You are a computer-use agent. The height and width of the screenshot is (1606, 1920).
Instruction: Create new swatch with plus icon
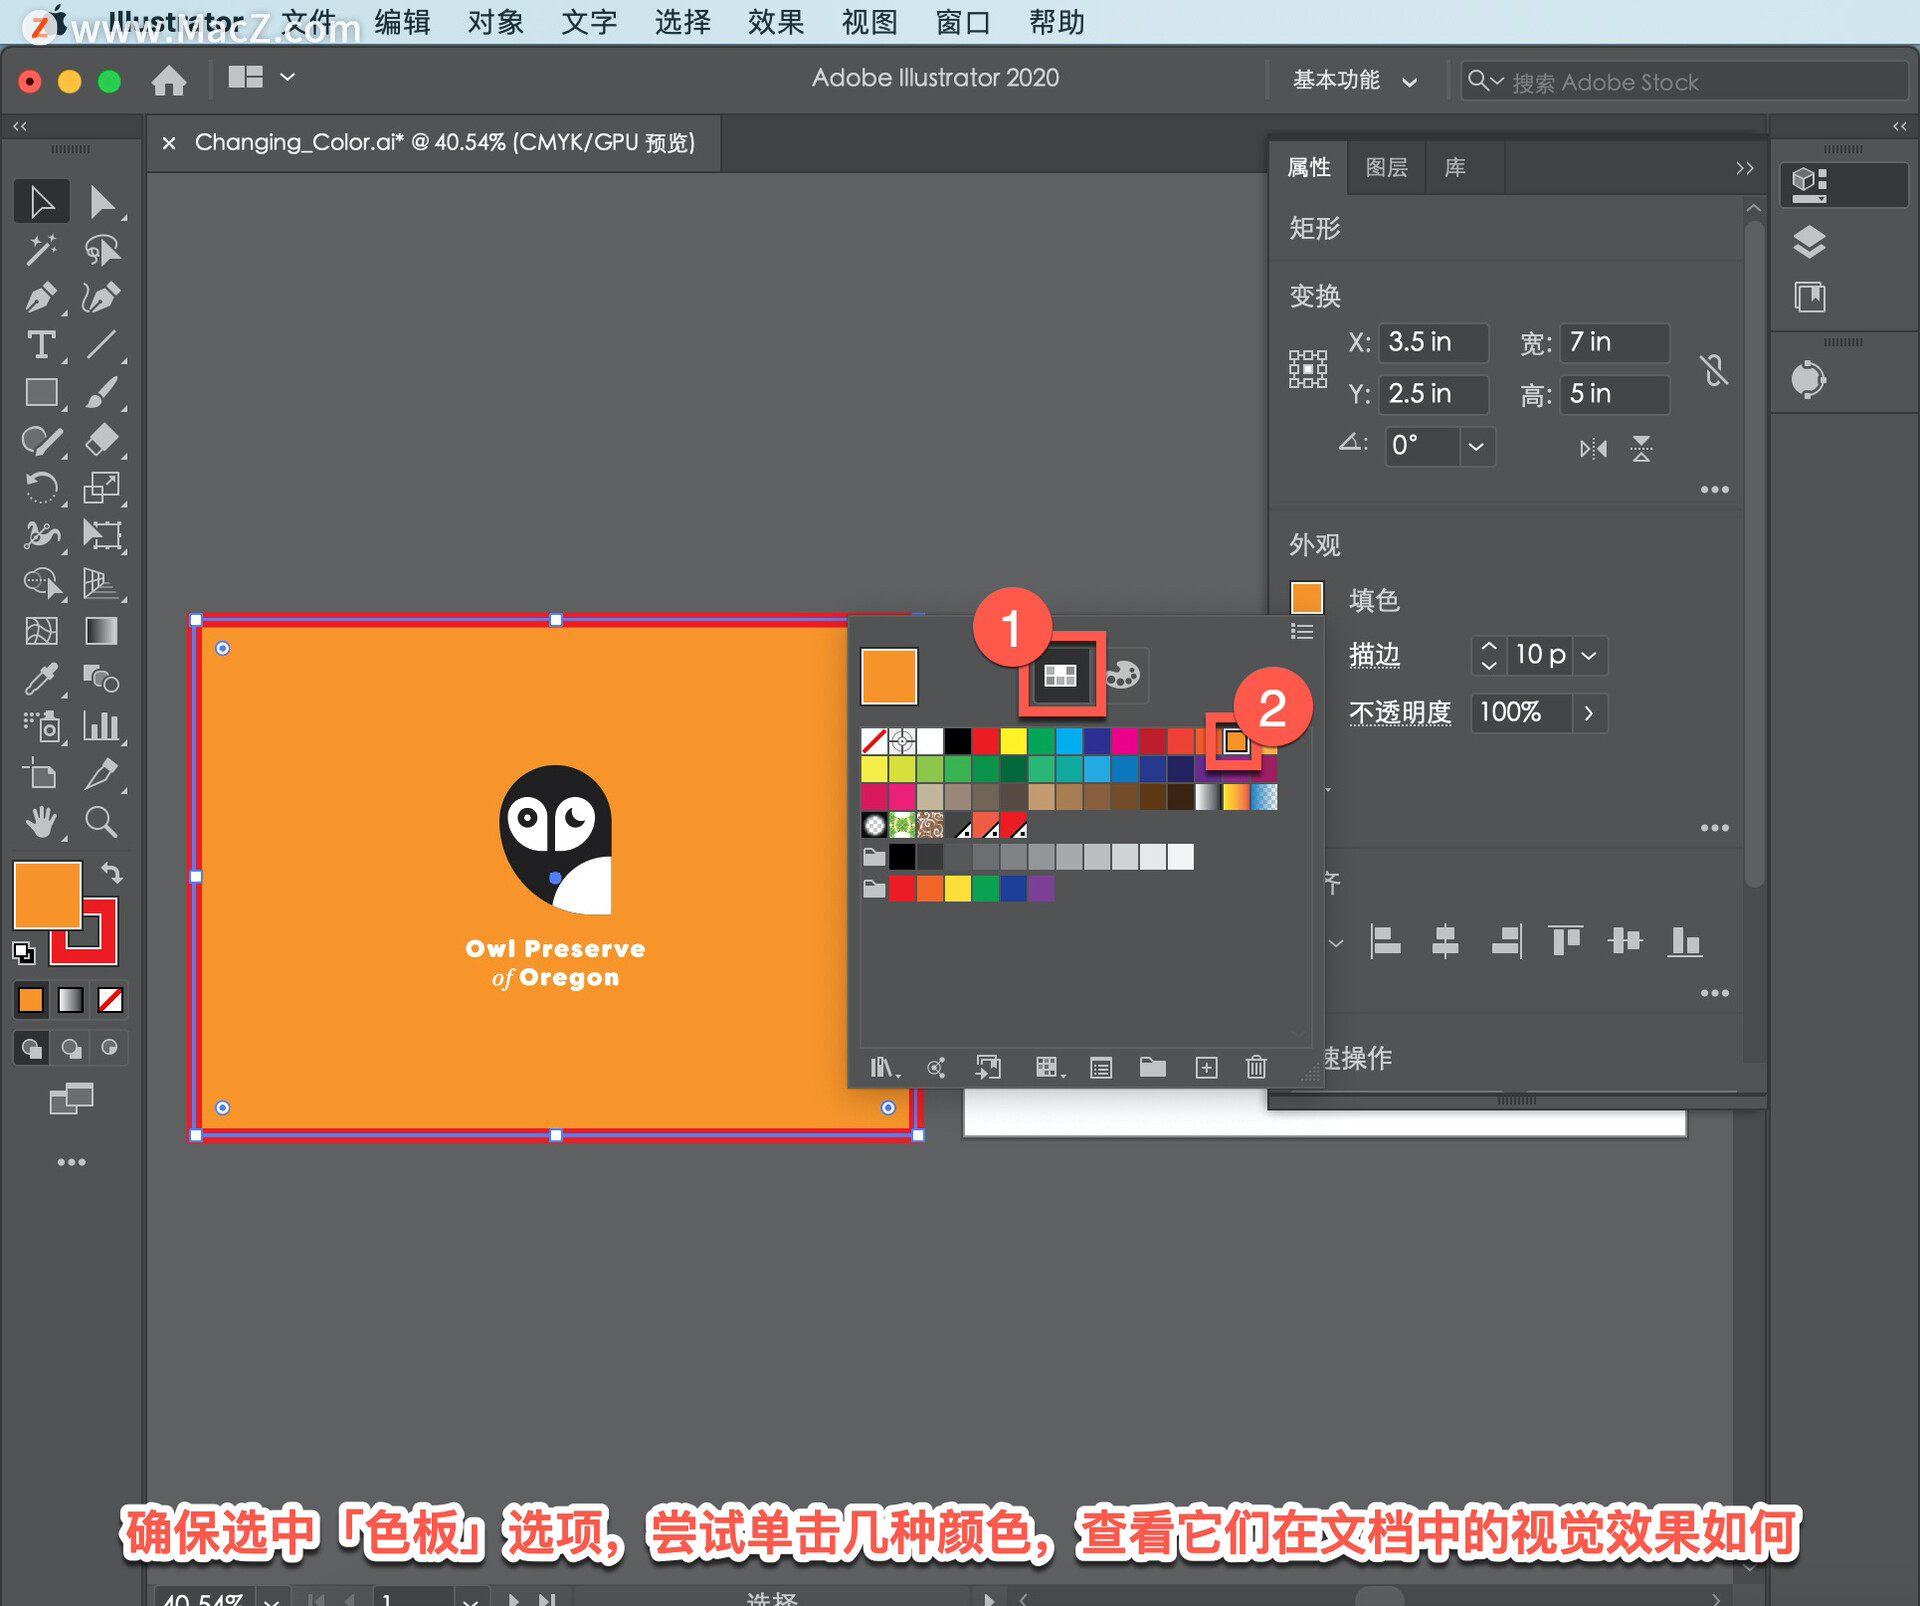1206,1067
